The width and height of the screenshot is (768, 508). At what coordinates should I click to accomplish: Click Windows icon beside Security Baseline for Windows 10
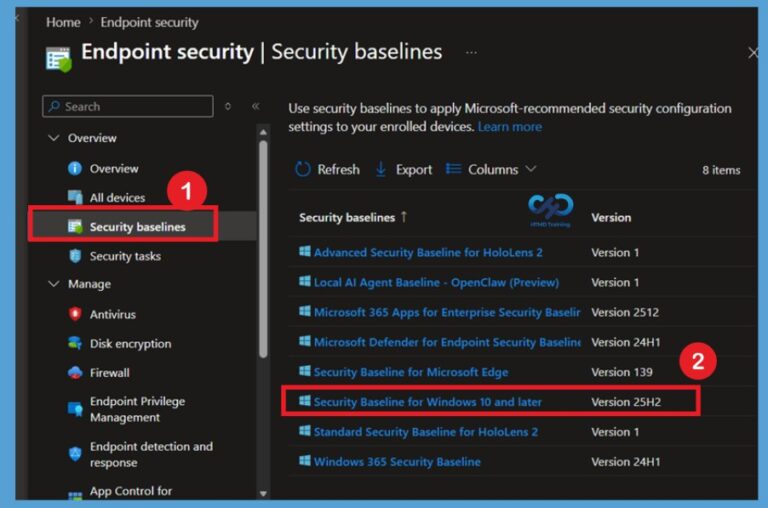tap(305, 401)
